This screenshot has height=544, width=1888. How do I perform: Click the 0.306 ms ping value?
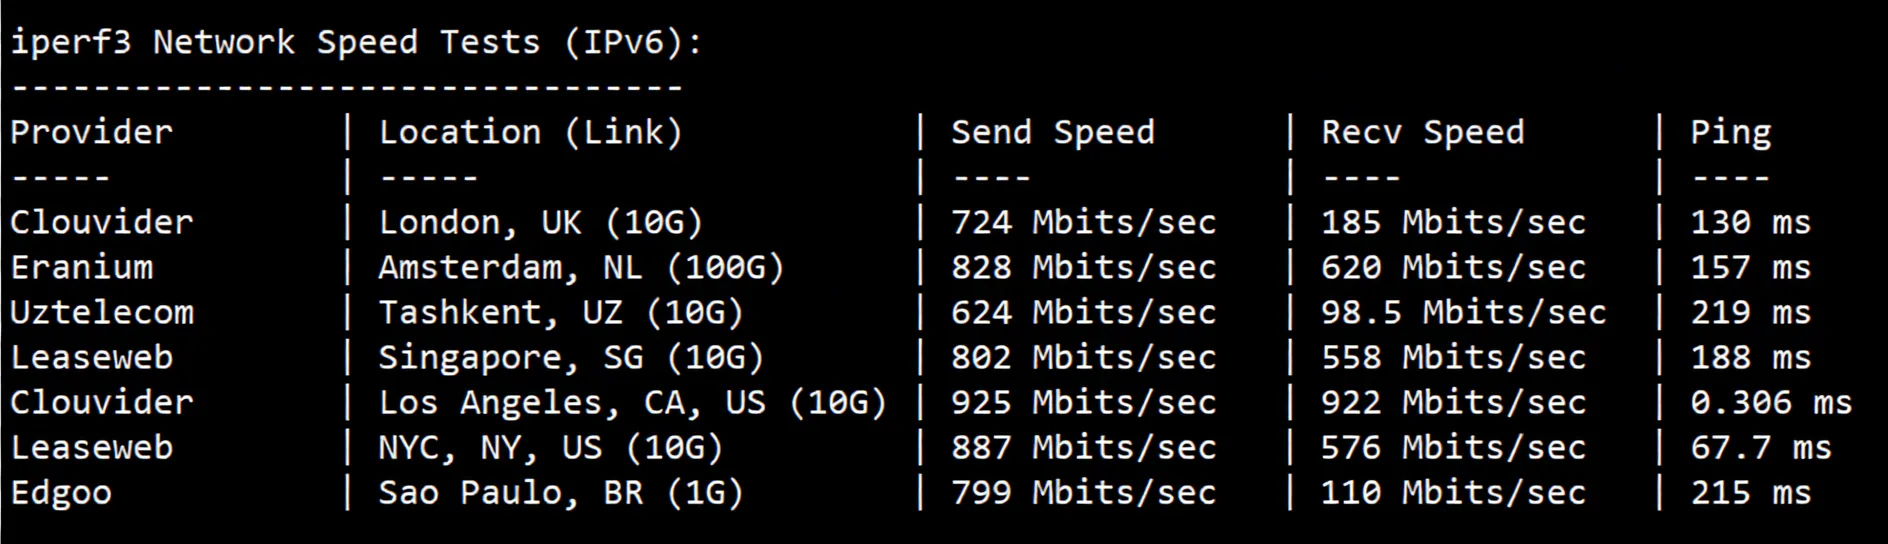click(1770, 402)
